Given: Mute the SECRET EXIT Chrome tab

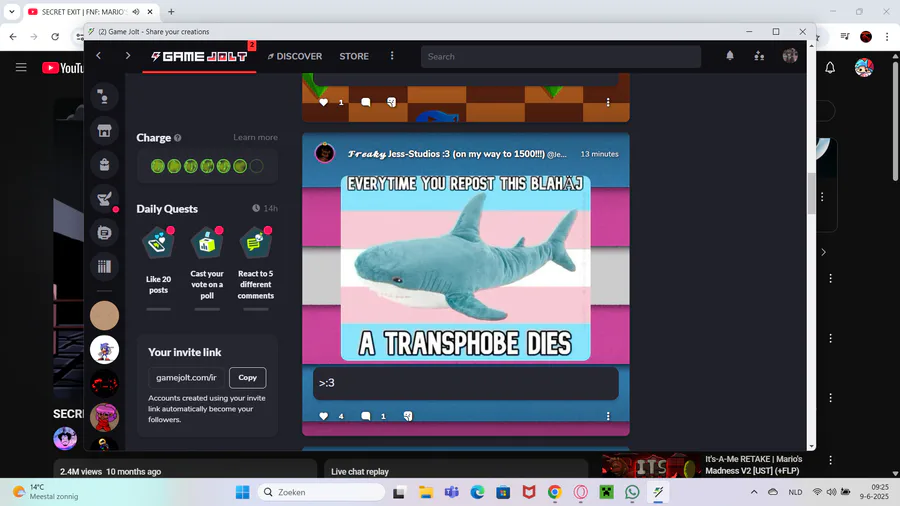Looking at the screenshot, I should click(136, 11).
